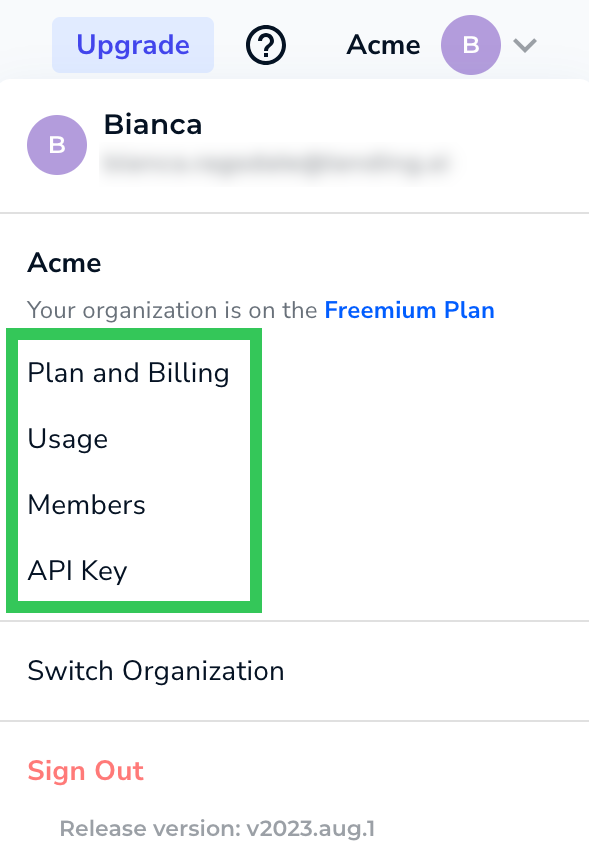Select the Bianca profile name
This screenshot has width=589, height=861.
(x=153, y=124)
